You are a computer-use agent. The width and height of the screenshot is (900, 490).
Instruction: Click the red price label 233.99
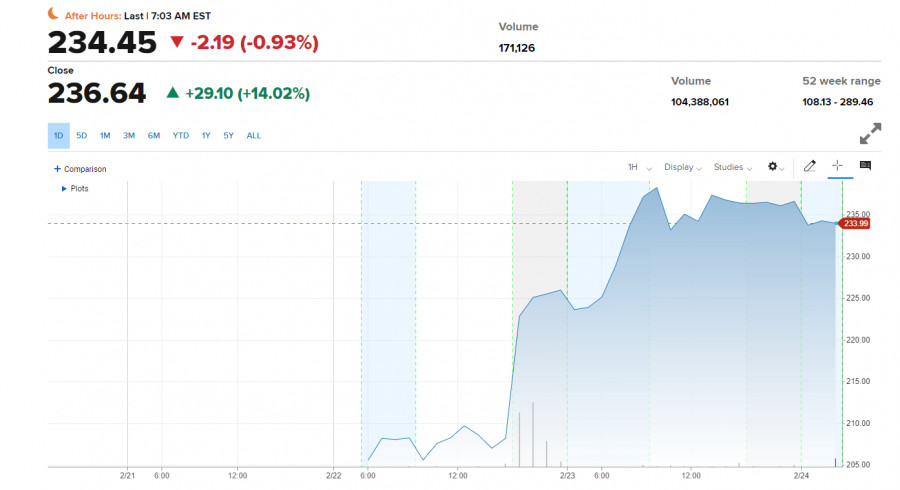point(855,224)
